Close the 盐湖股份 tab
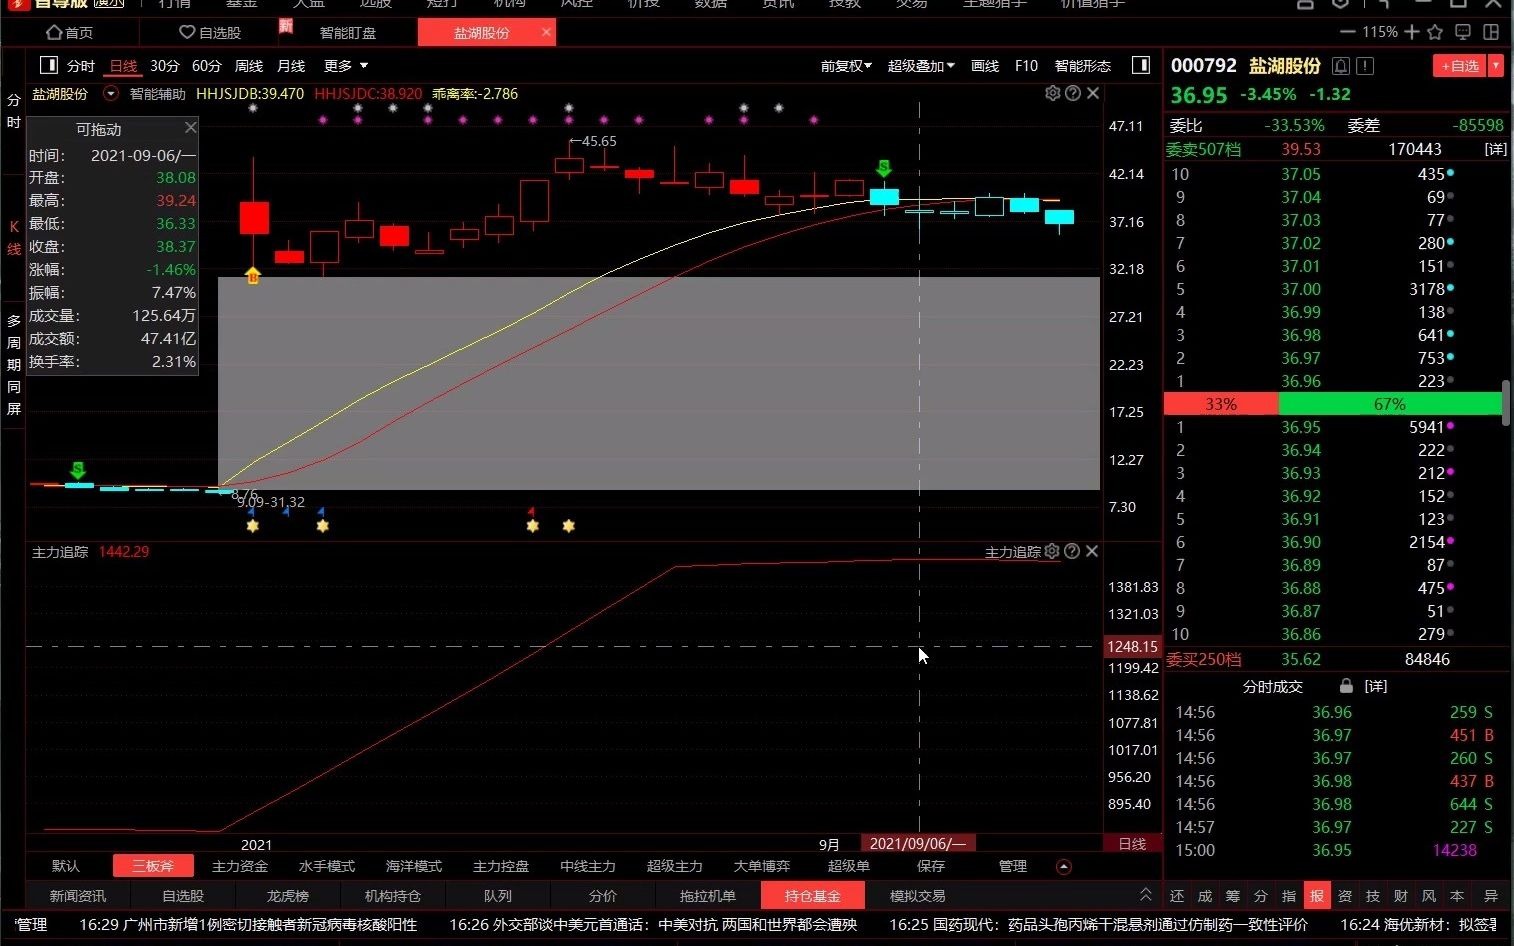The width and height of the screenshot is (1514, 946). click(x=546, y=32)
